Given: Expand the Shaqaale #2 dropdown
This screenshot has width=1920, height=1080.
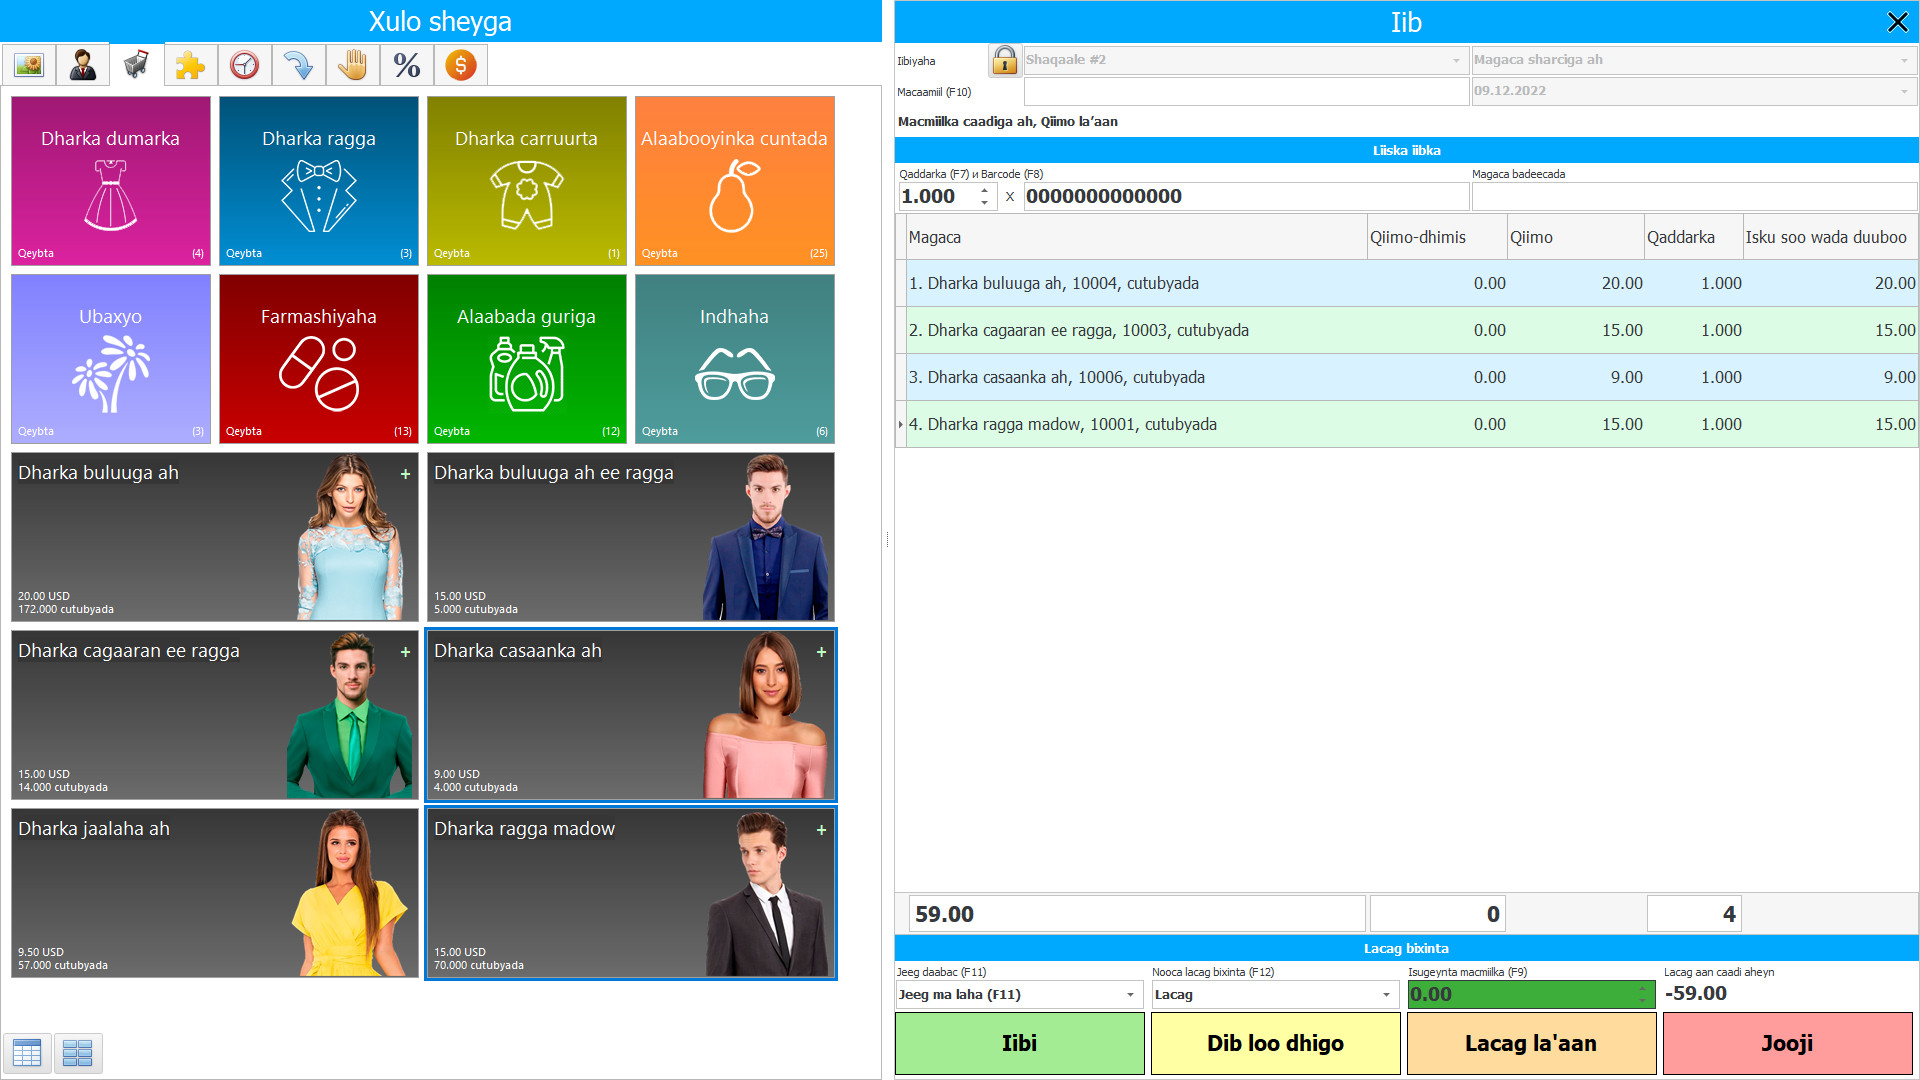Looking at the screenshot, I should click(x=1456, y=60).
